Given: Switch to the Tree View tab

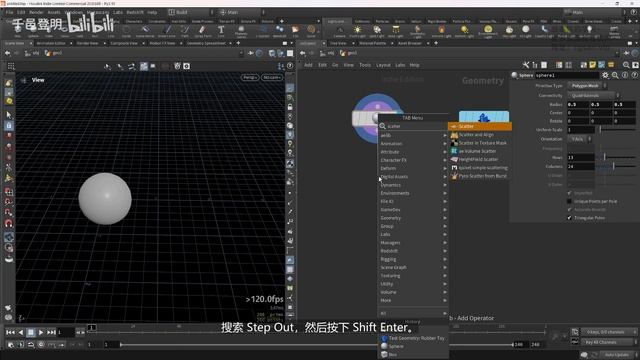Looking at the screenshot, I should 338,43.
